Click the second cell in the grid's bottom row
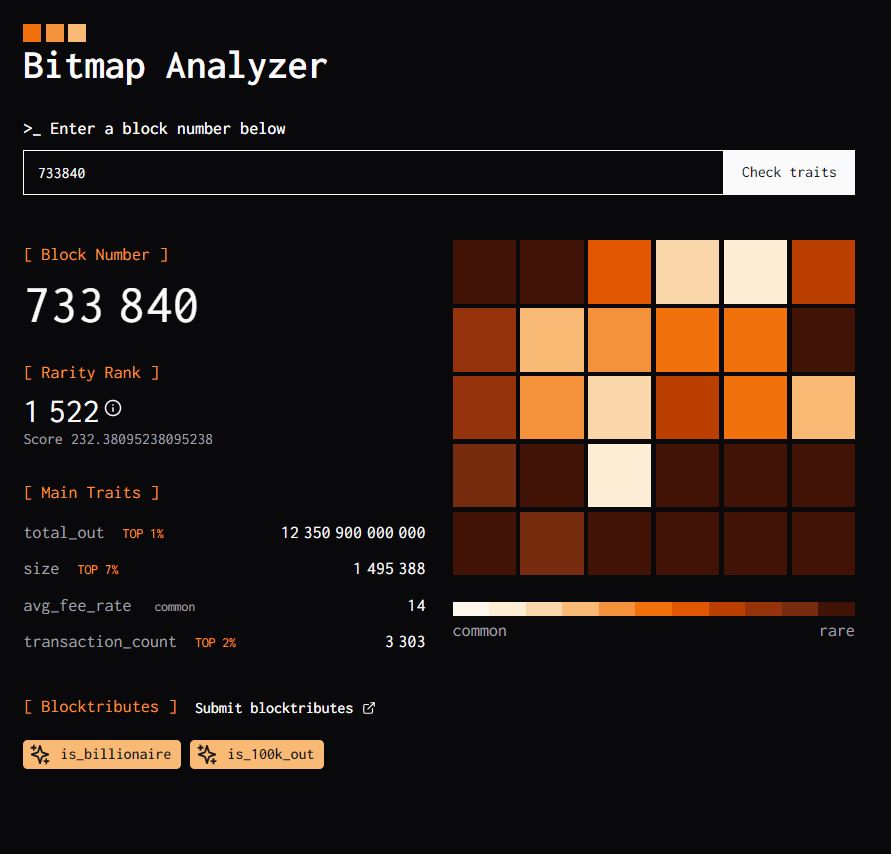The width and height of the screenshot is (891, 854). (552, 543)
